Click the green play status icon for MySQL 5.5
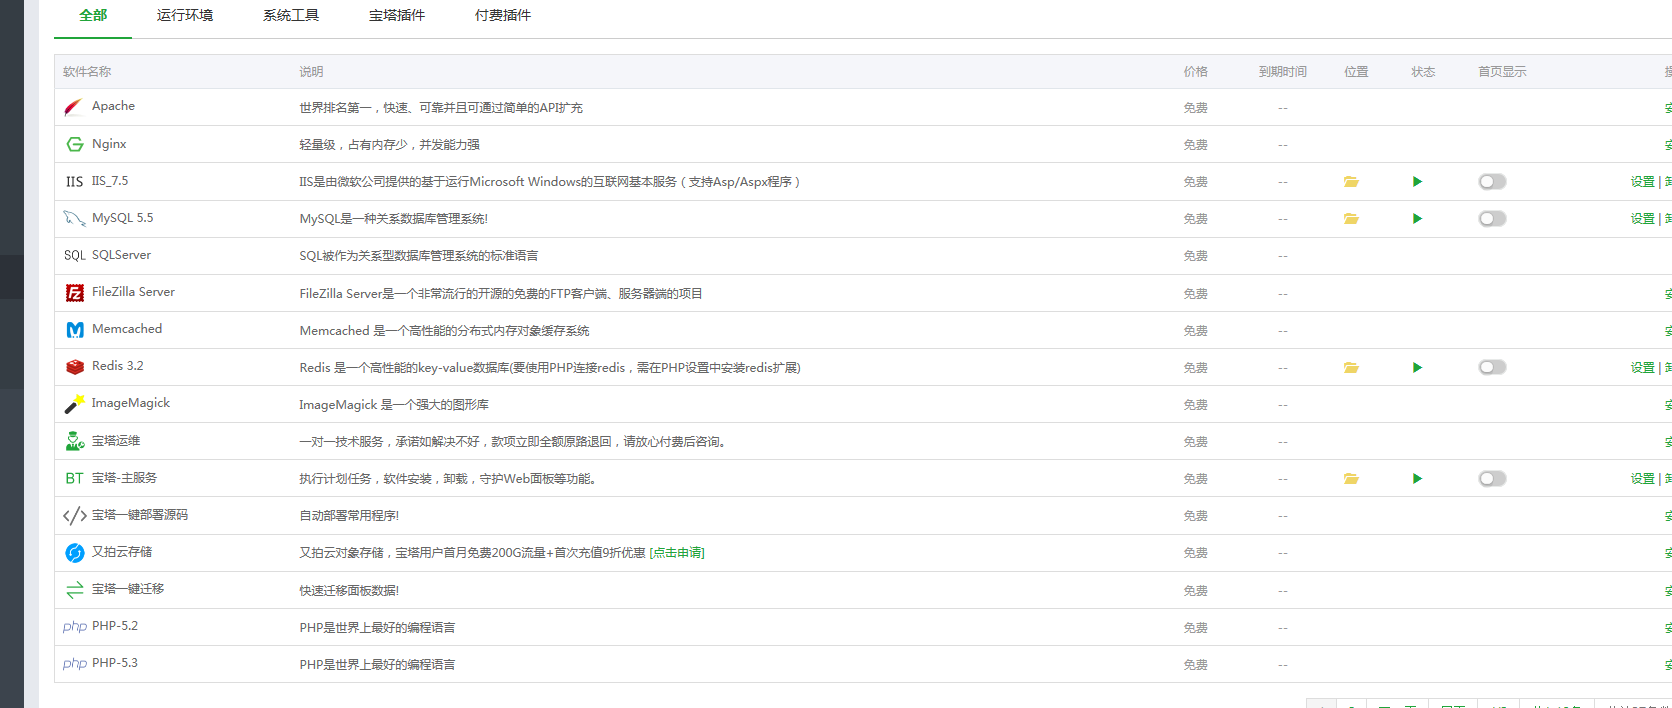 (x=1417, y=219)
